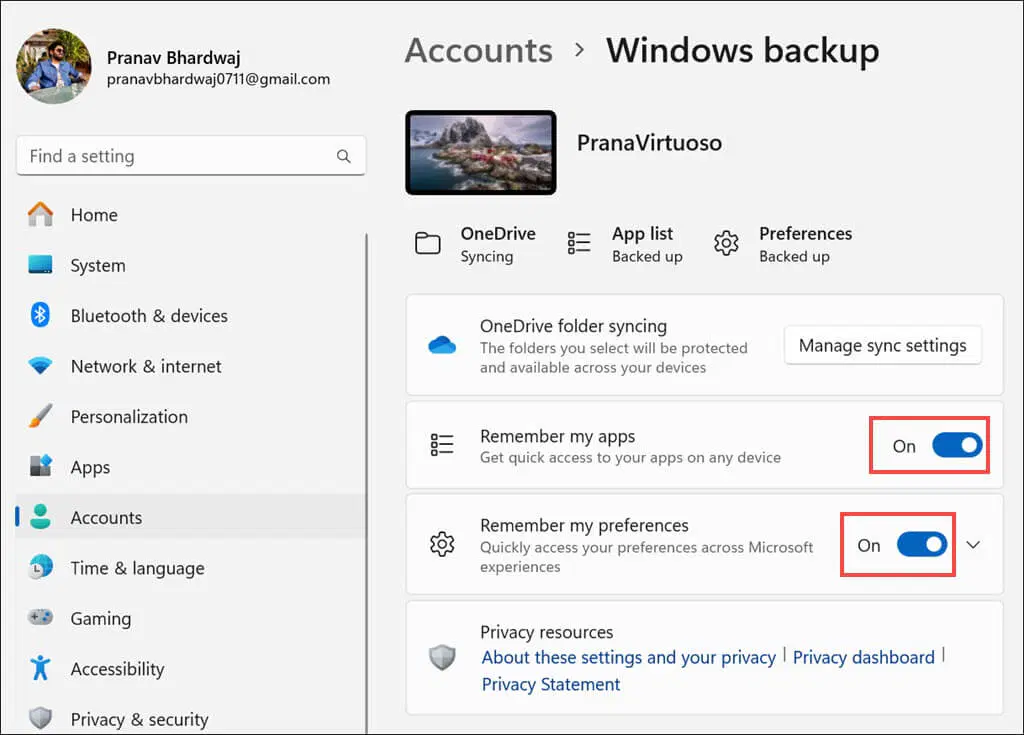Click the Privacy & security shield icon

pyautogui.click(x=40, y=719)
